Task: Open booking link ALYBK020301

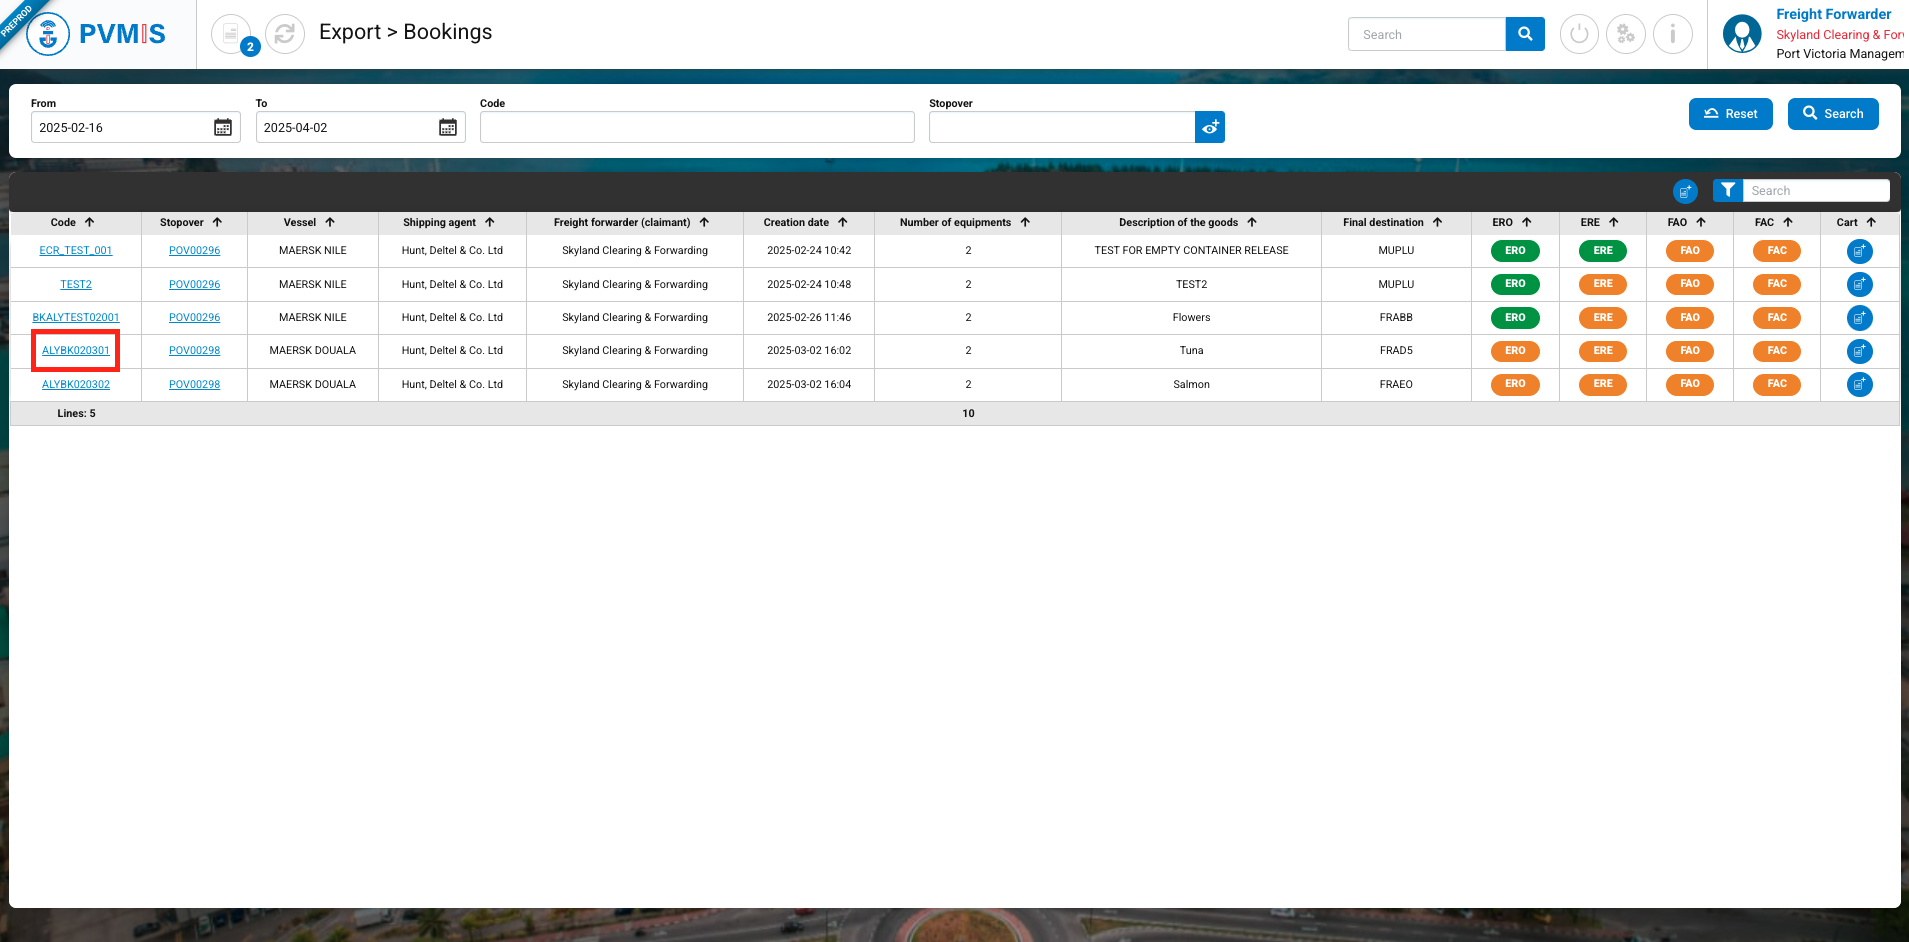Action: tap(76, 351)
